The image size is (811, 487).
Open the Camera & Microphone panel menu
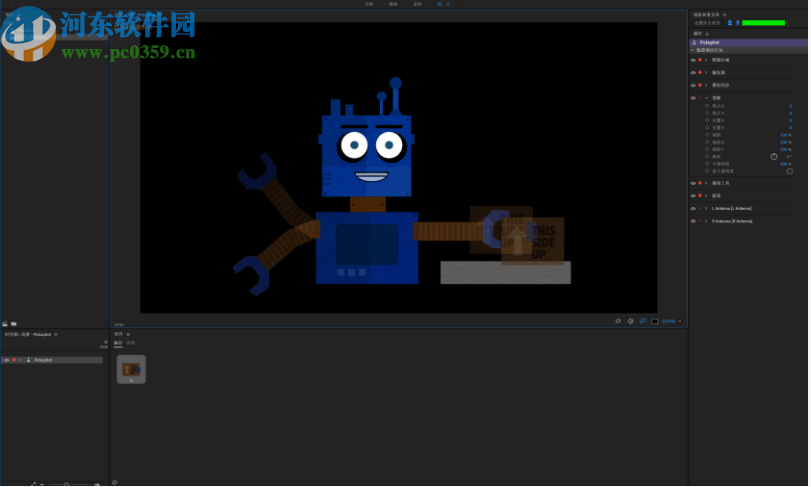[724, 14]
